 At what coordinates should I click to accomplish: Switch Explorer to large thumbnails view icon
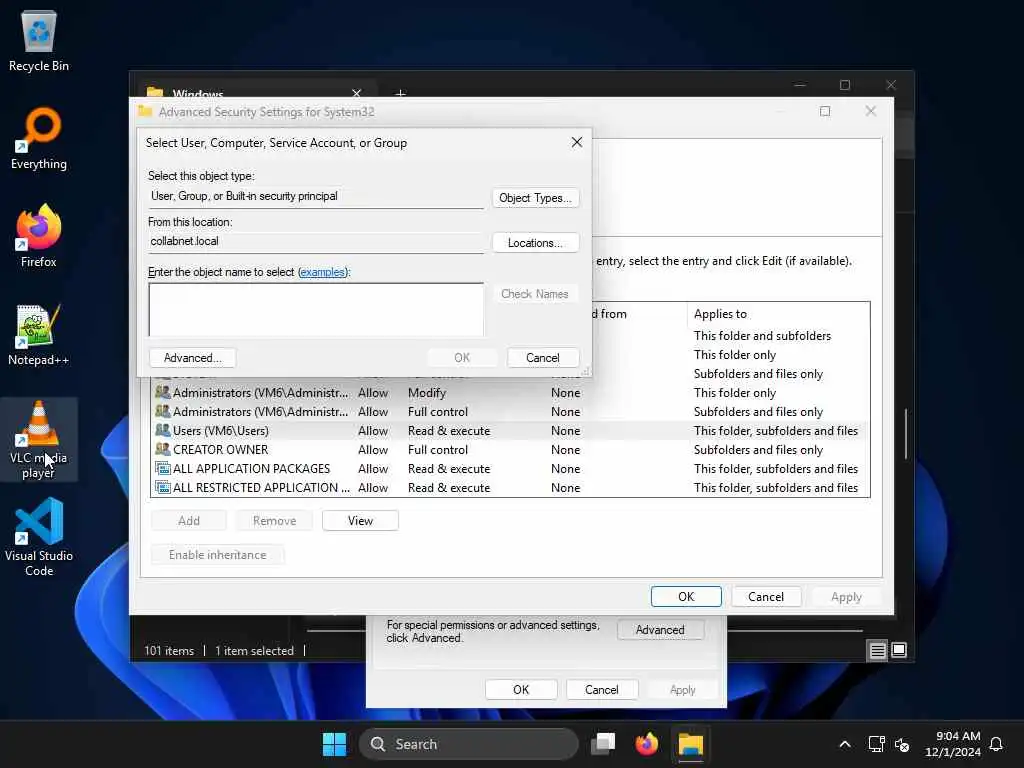click(x=899, y=650)
